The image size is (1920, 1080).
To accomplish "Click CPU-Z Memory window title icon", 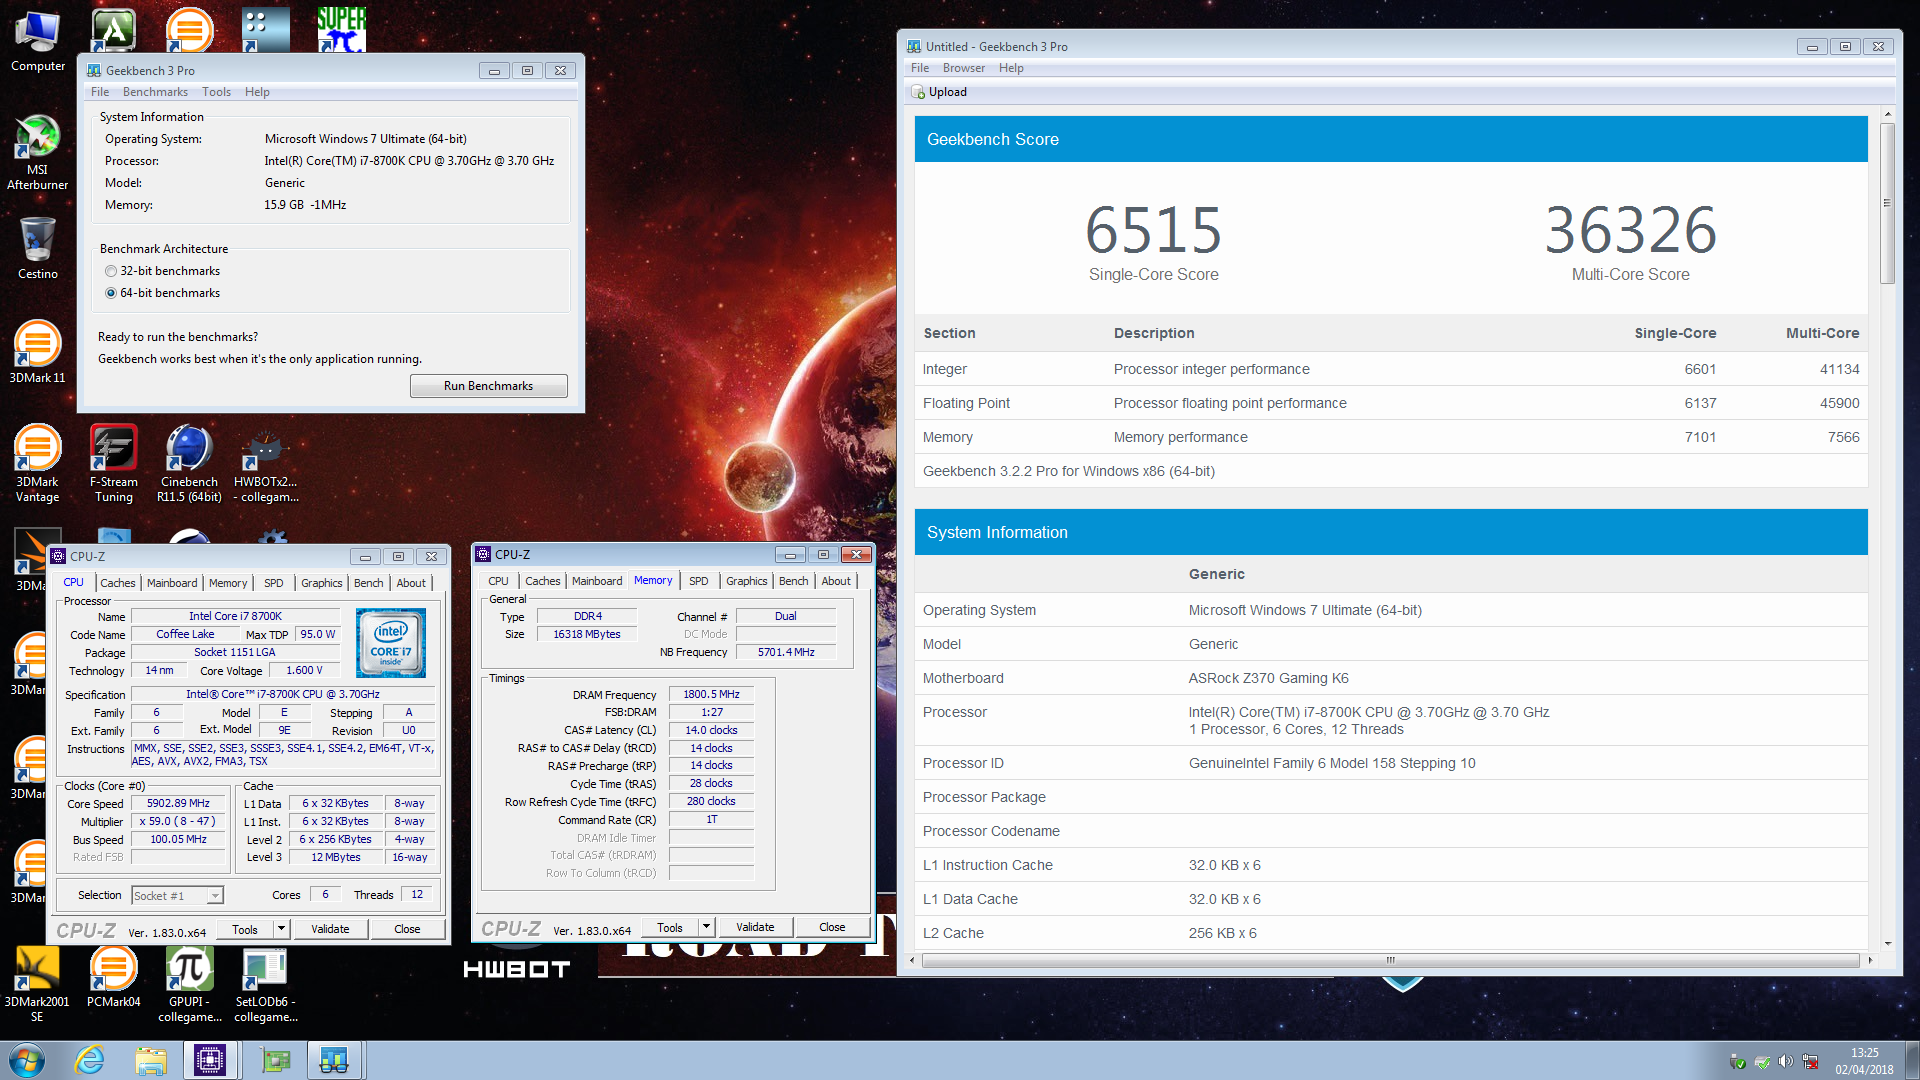I will [484, 554].
